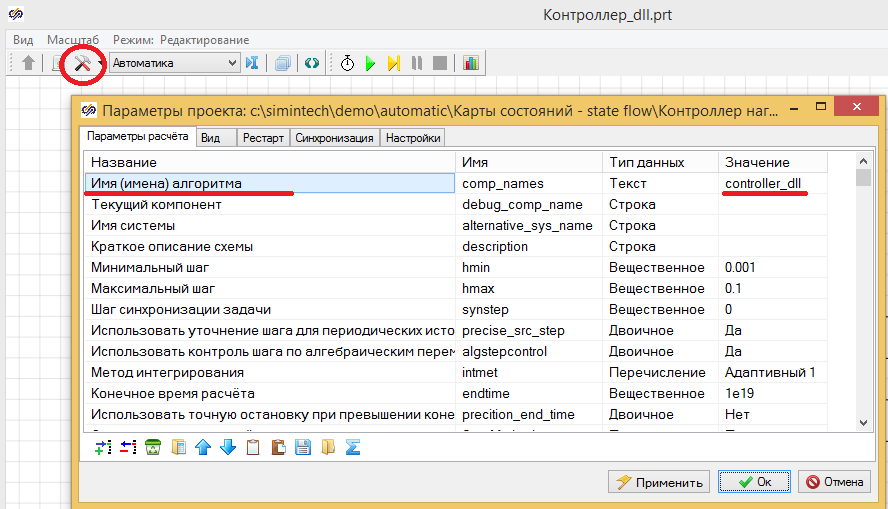The width and height of the screenshot is (888, 509).
Task: Click remove-row icon with red minus
Action: click(x=128, y=447)
